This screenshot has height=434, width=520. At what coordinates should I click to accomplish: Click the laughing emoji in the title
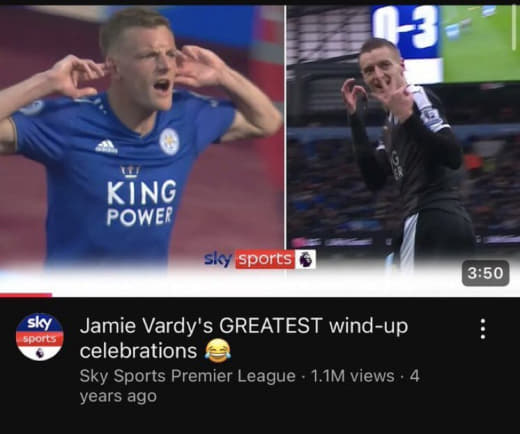click(x=218, y=351)
